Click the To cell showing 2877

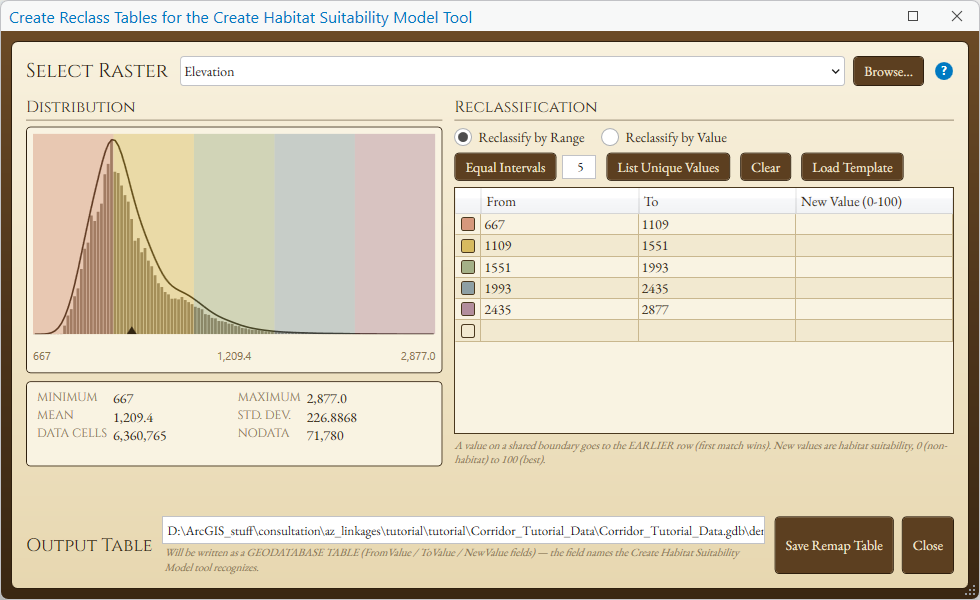pos(717,309)
